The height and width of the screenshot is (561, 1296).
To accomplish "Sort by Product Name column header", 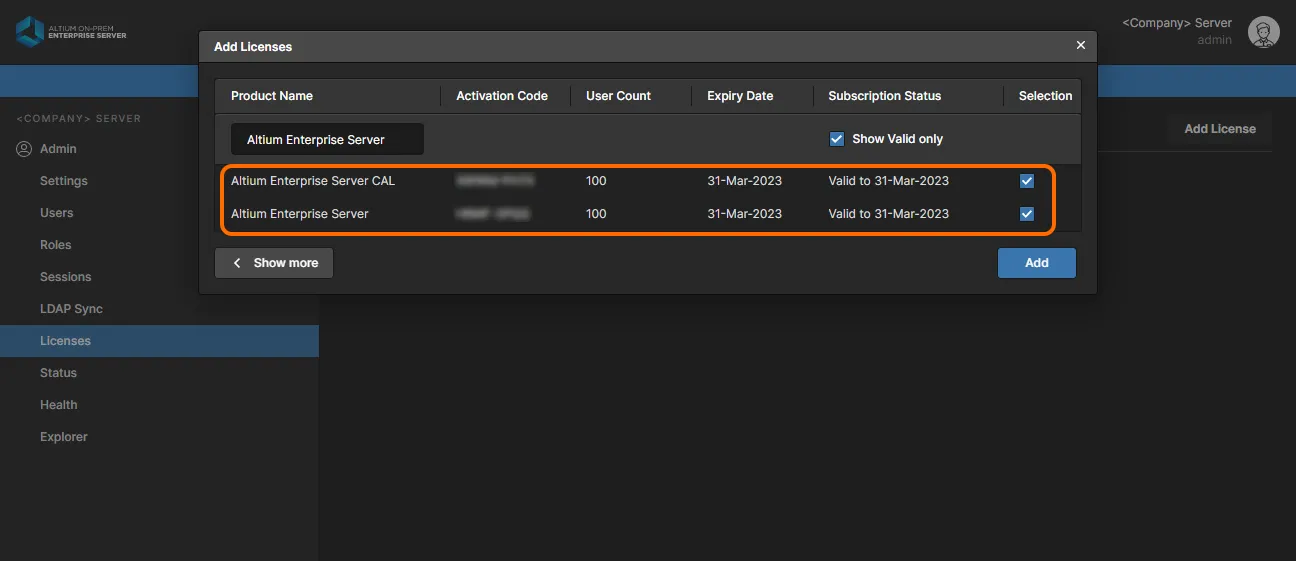I will coord(272,96).
